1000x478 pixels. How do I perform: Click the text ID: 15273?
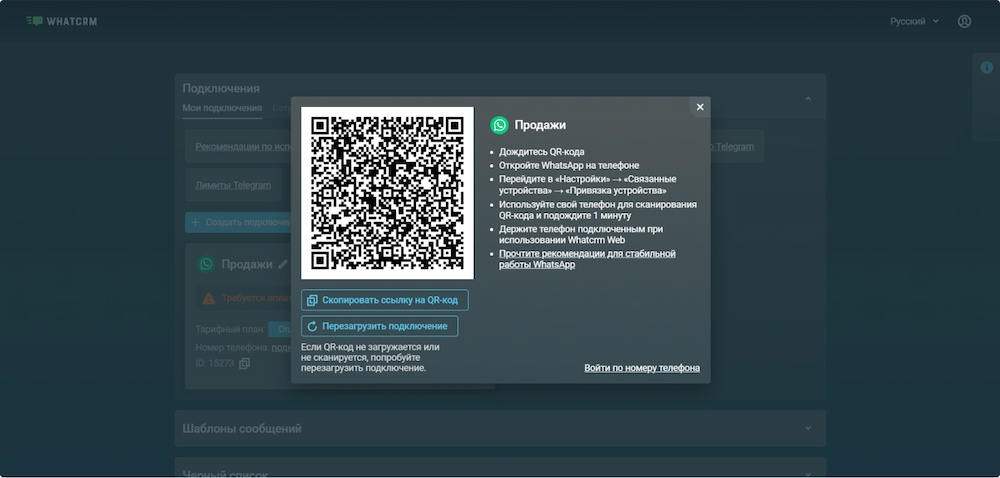(215, 363)
